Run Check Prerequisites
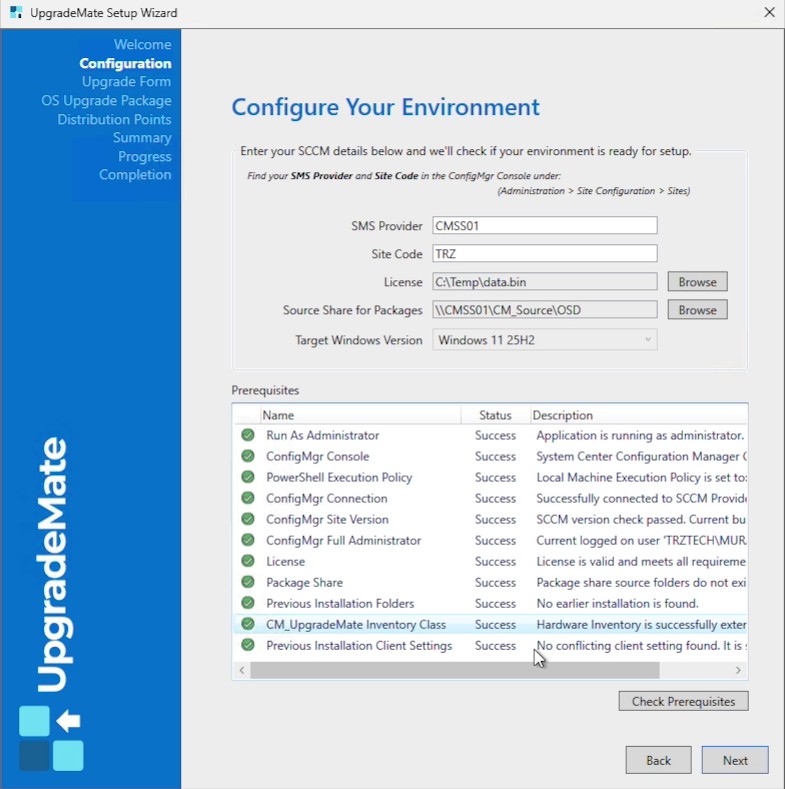The width and height of the screenshot is (785, 789). tap(683, 701)
